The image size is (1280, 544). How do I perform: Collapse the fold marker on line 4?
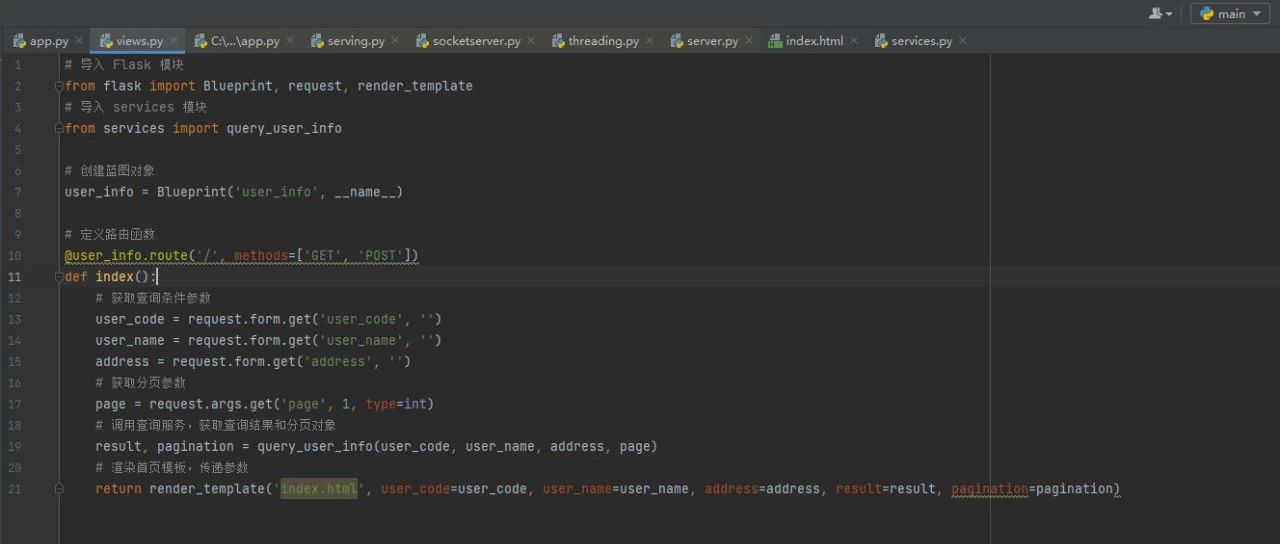click(59, 128)
